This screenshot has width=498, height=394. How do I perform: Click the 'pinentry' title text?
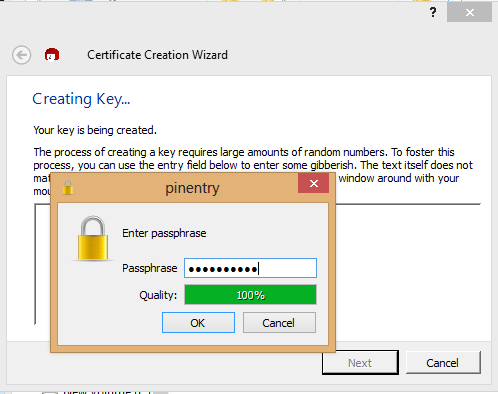[x=192, y=188]
